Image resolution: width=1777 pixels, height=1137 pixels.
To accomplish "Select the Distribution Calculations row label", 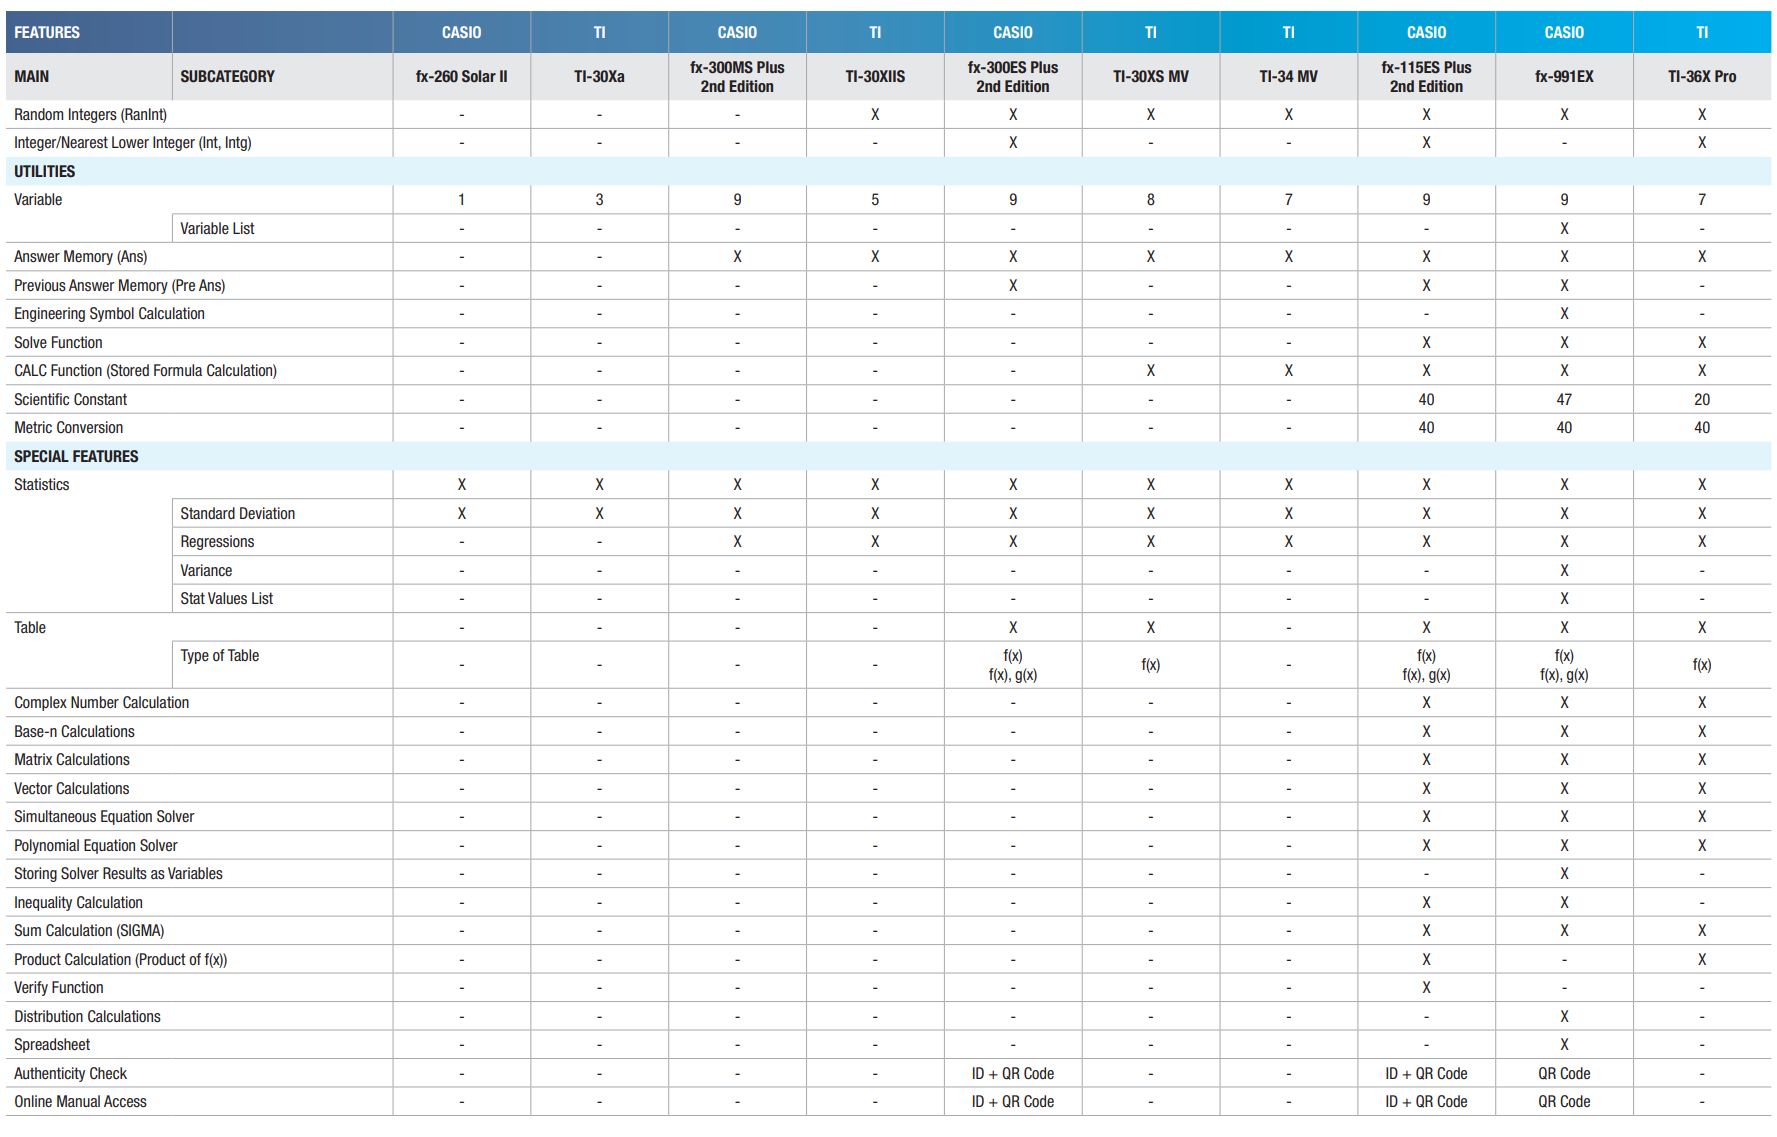I will pyautogui.click(x=87, y=1017).
